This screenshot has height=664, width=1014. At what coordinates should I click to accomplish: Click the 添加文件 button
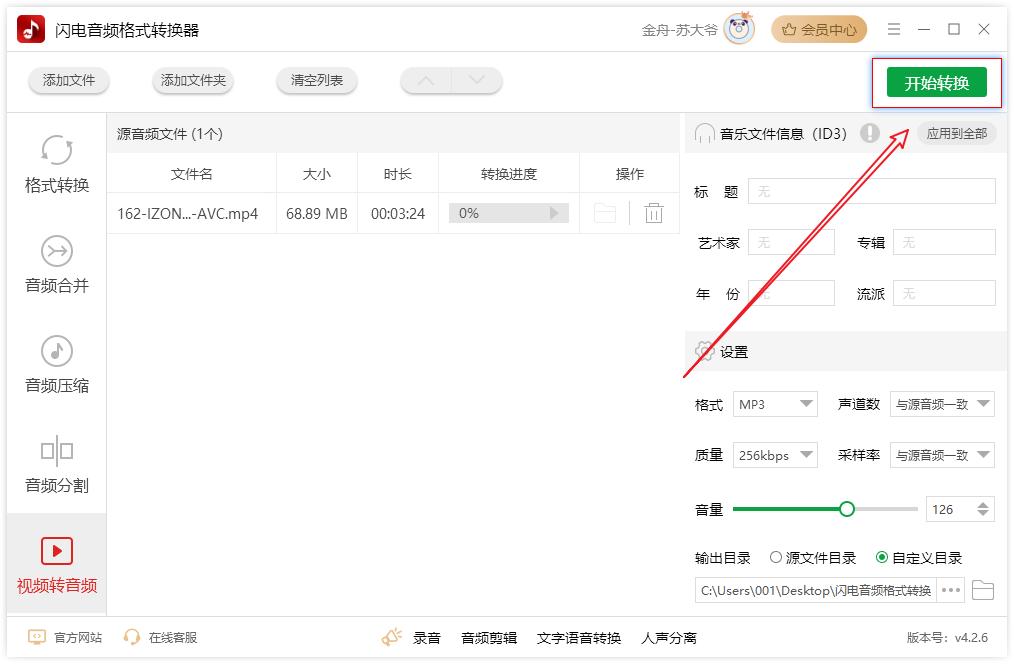(x=68, y=81)
